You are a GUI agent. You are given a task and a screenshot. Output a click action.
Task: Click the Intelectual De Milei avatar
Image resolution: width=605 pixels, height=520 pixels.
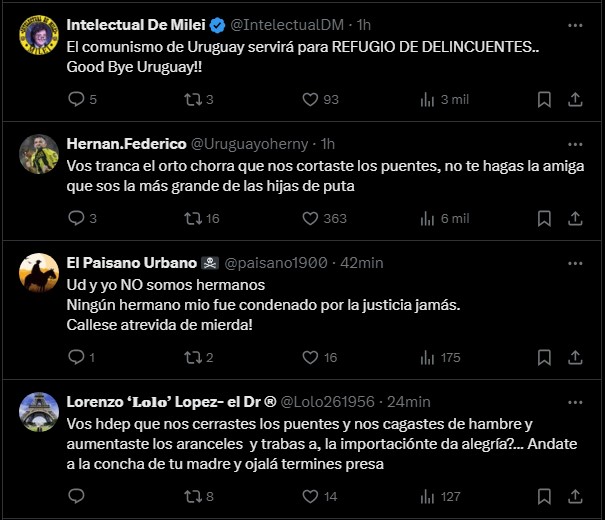(x=38, y=34)
